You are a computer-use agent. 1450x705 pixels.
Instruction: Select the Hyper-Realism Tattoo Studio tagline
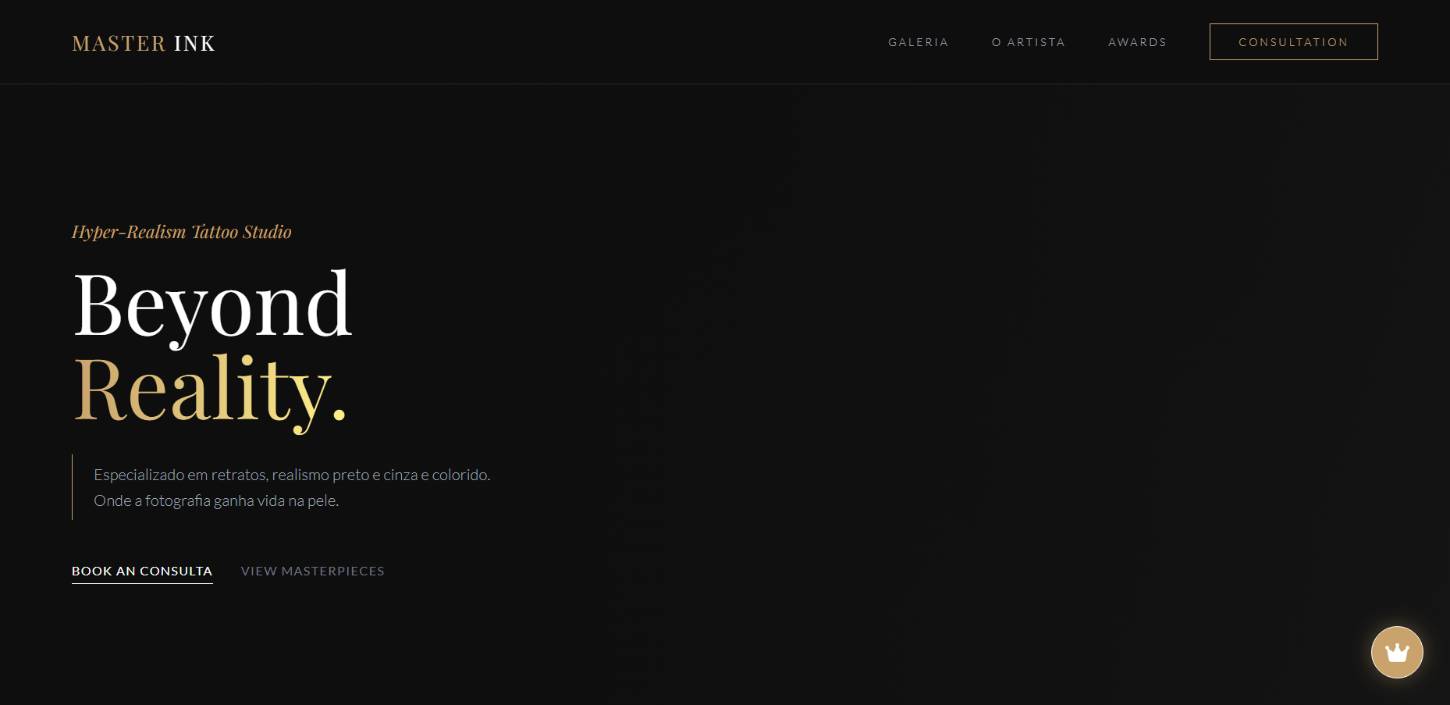pos(181,232)
